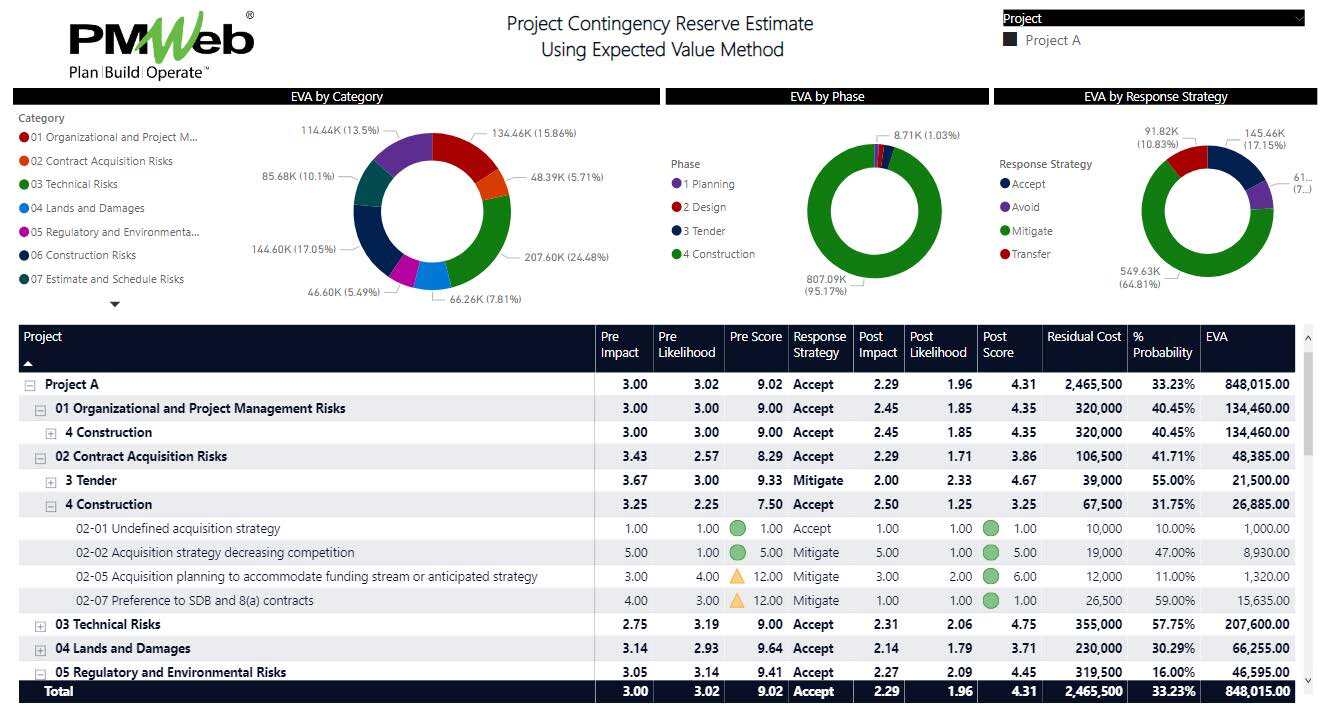The image size is (1320, 714).
Task: Click green Post Score circle for 02-02 row
Action: tap(990, 552)
